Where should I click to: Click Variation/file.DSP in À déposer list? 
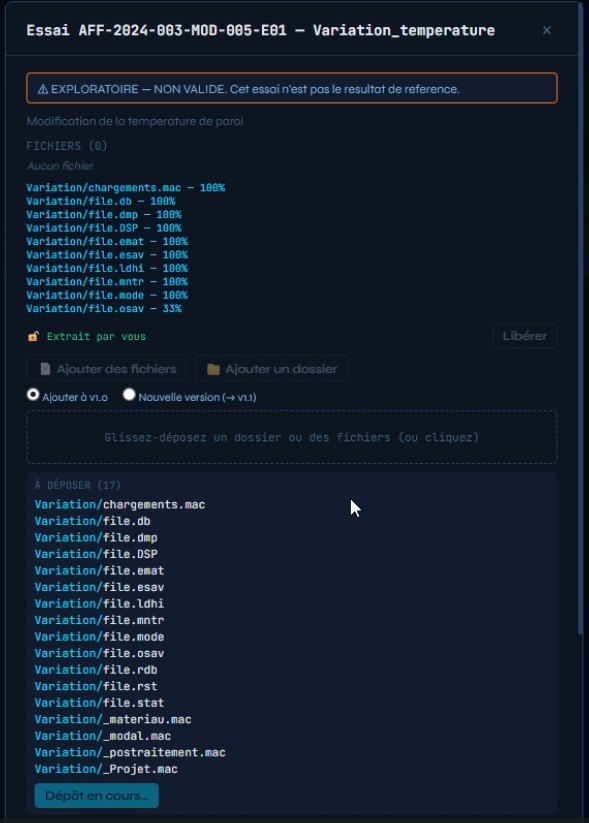coord(96,554)
